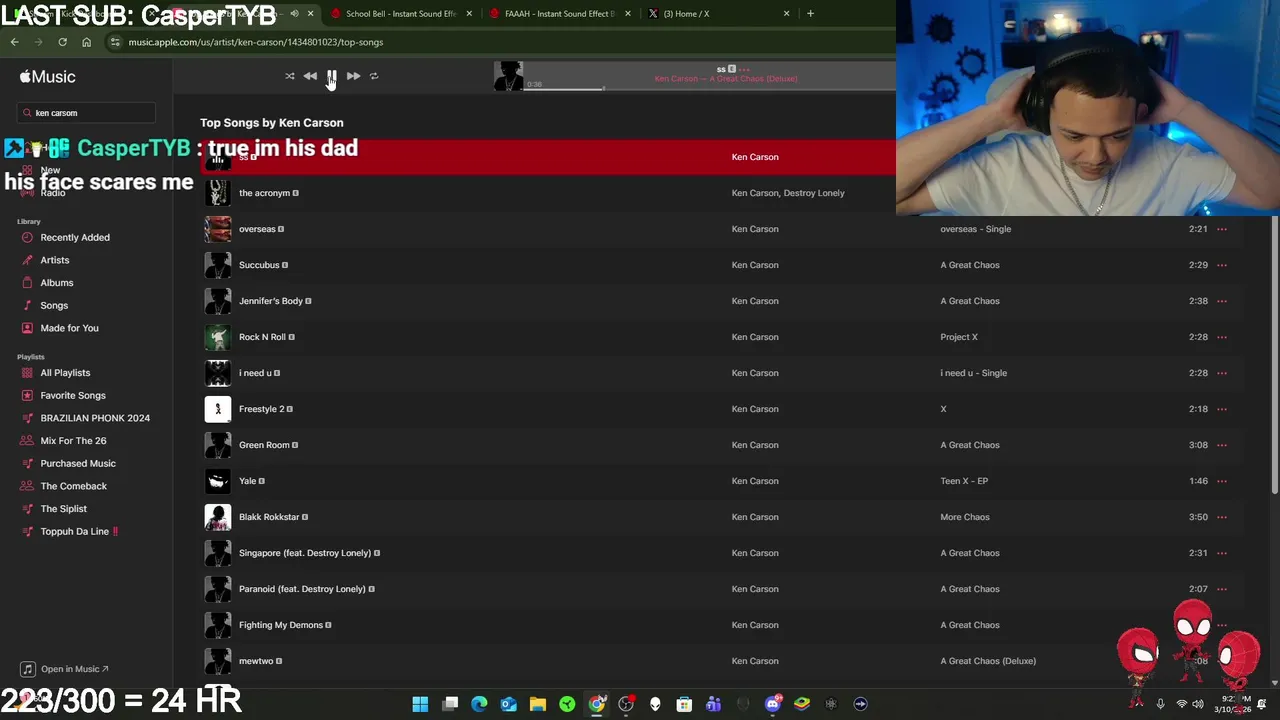
Task: Select 'Paranoid (feat. Destroy Lonely)' song
Action: point(302,589)
